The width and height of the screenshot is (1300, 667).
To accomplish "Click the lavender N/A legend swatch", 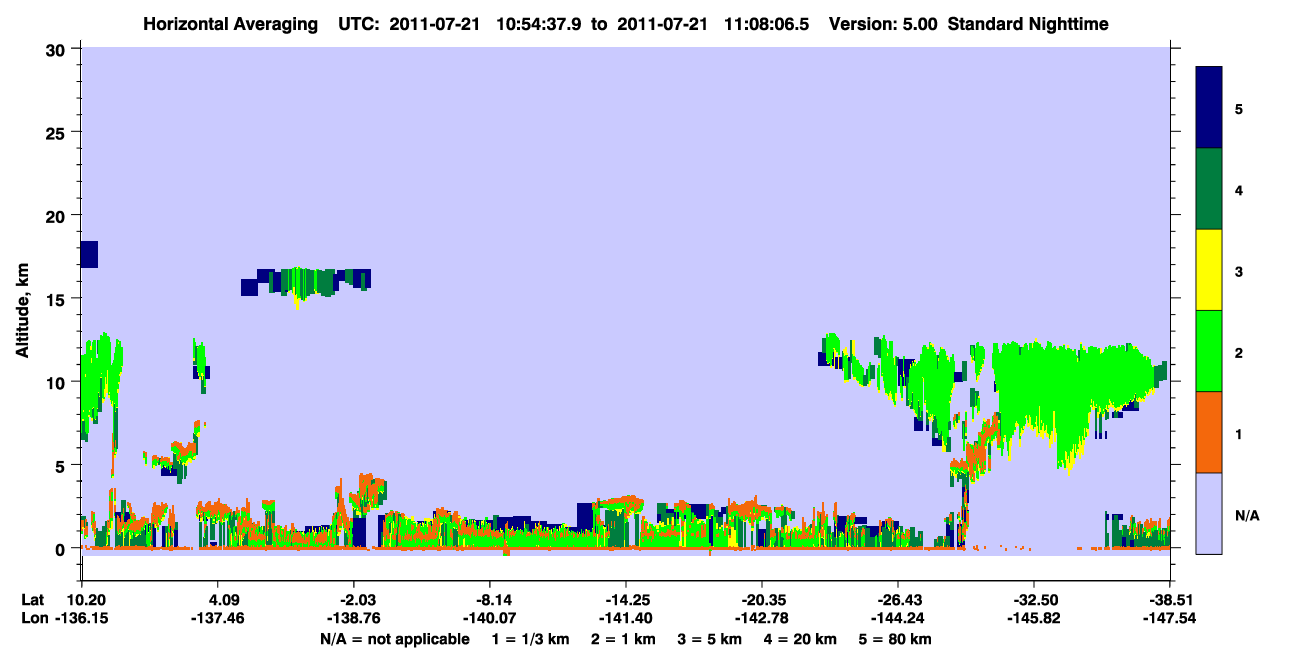I will tap(1209, 513).
